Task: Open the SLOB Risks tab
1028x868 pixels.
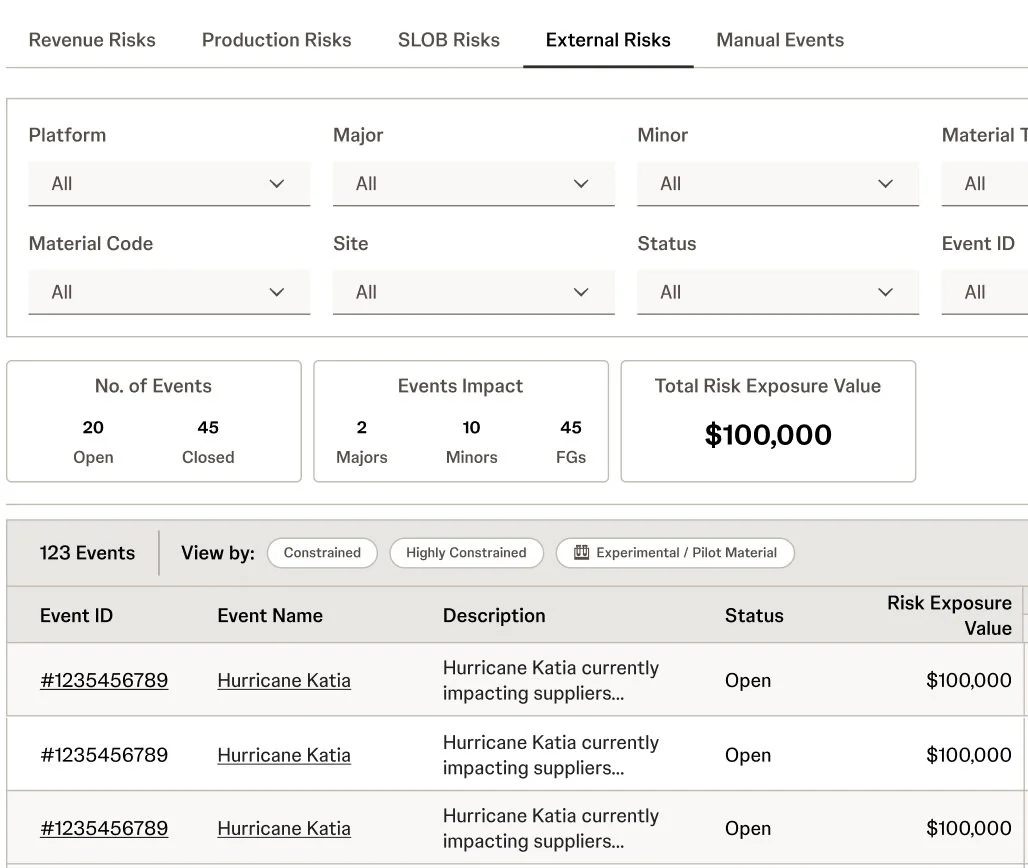Action: pyautogui.click(x=448, y=40)
